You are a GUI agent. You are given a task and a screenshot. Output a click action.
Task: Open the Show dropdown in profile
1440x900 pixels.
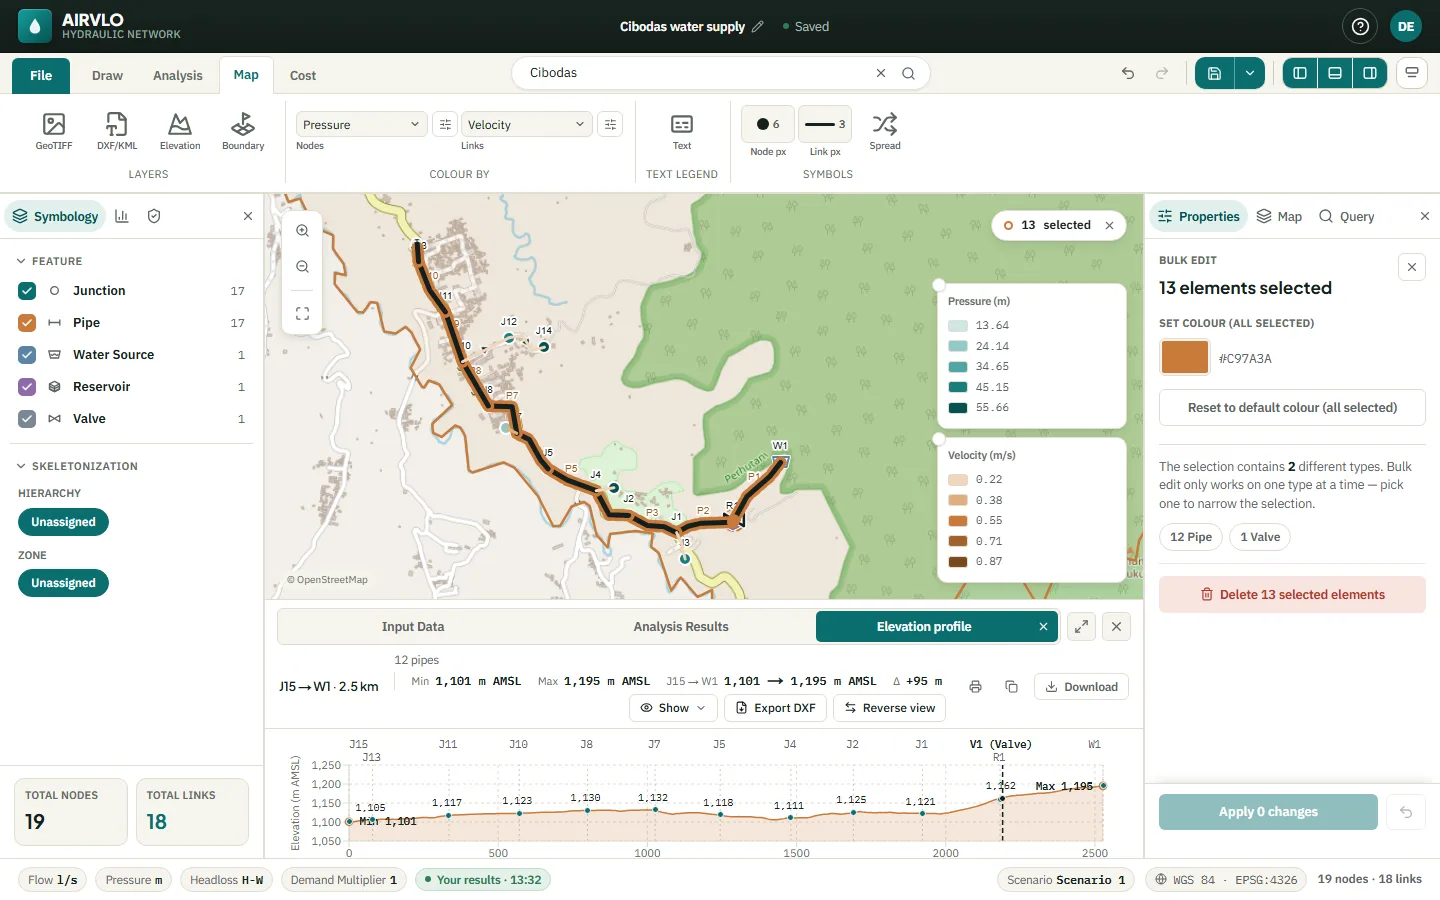(x=673, y=708)
